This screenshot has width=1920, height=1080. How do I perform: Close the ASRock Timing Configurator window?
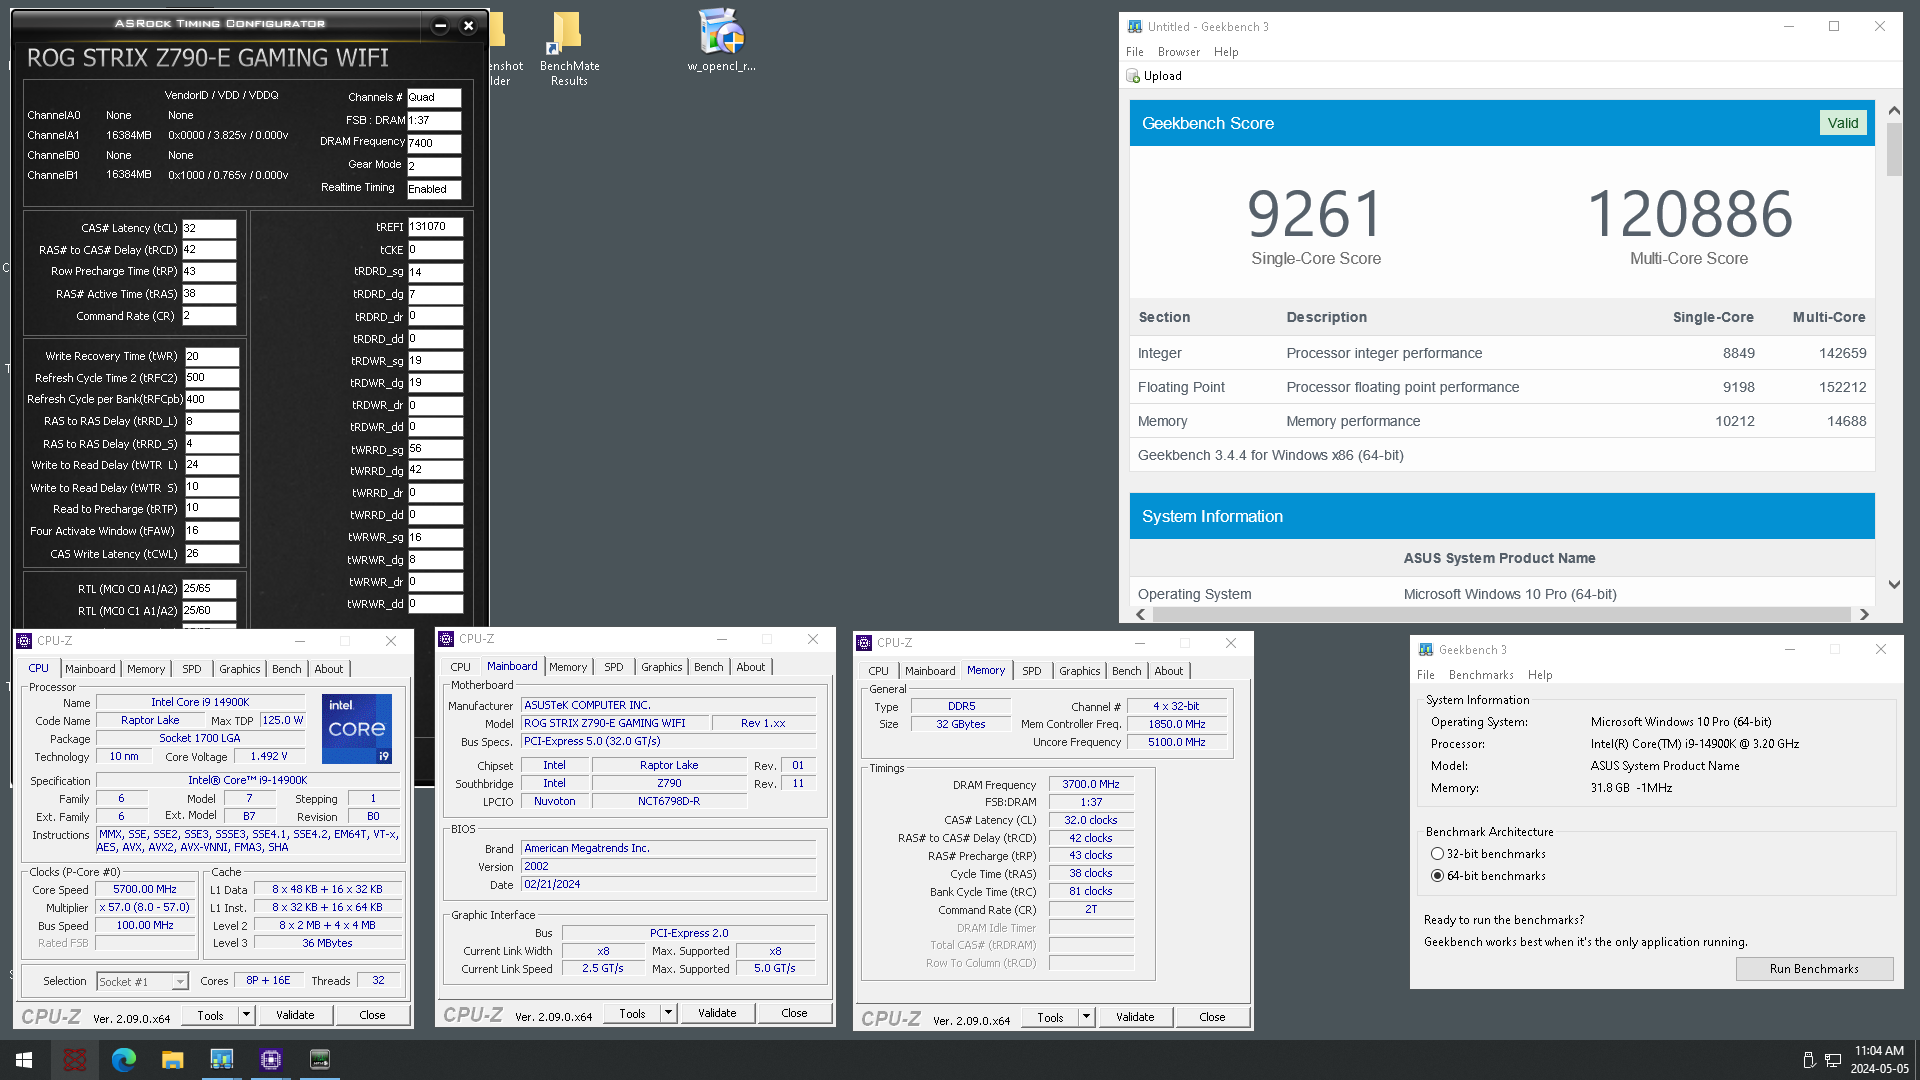pyautogui.click(x=468, y=25)
